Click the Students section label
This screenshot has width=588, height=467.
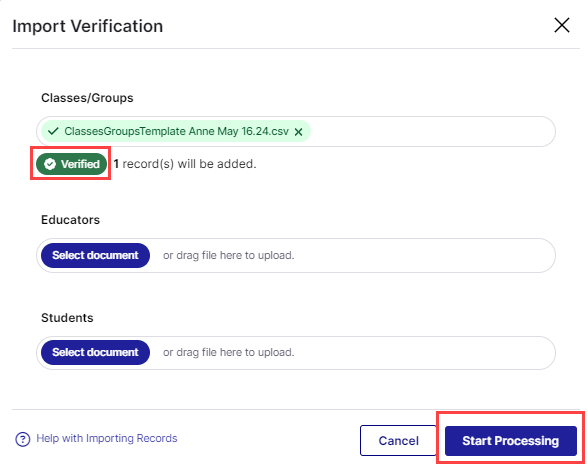coord(67,318)
